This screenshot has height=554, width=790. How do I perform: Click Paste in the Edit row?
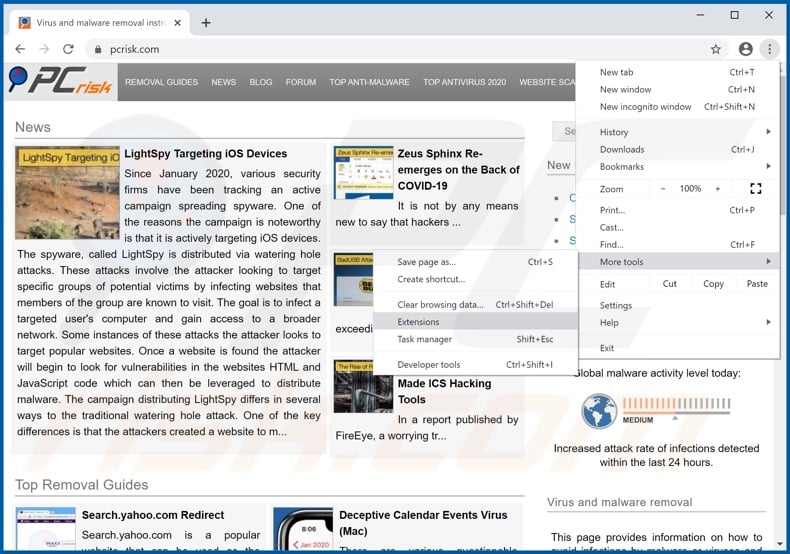(757, 284)
